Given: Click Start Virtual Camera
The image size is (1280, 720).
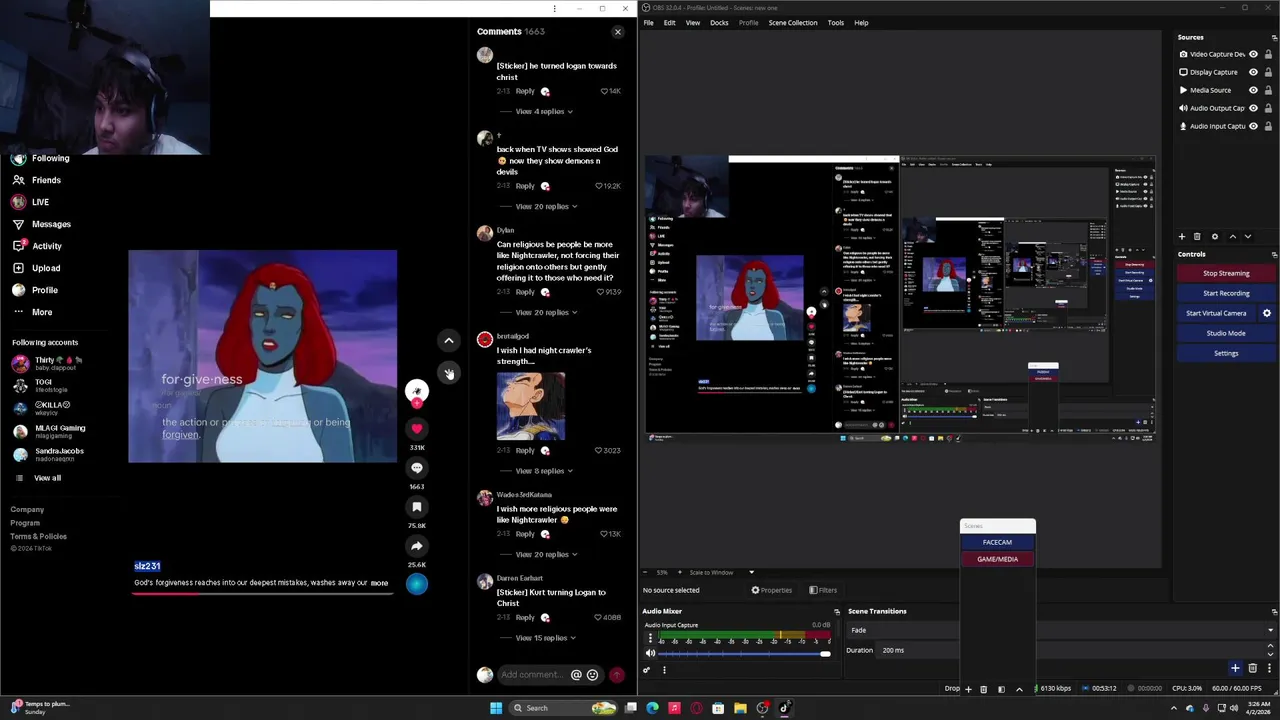Looking at the screenshot, I should [1216, 313].
